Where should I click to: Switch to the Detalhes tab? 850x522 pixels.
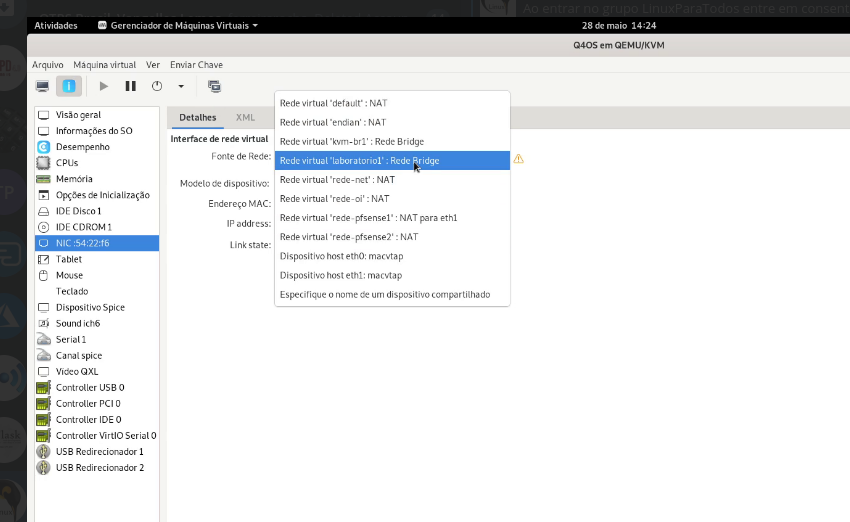[x=197, y=118]
